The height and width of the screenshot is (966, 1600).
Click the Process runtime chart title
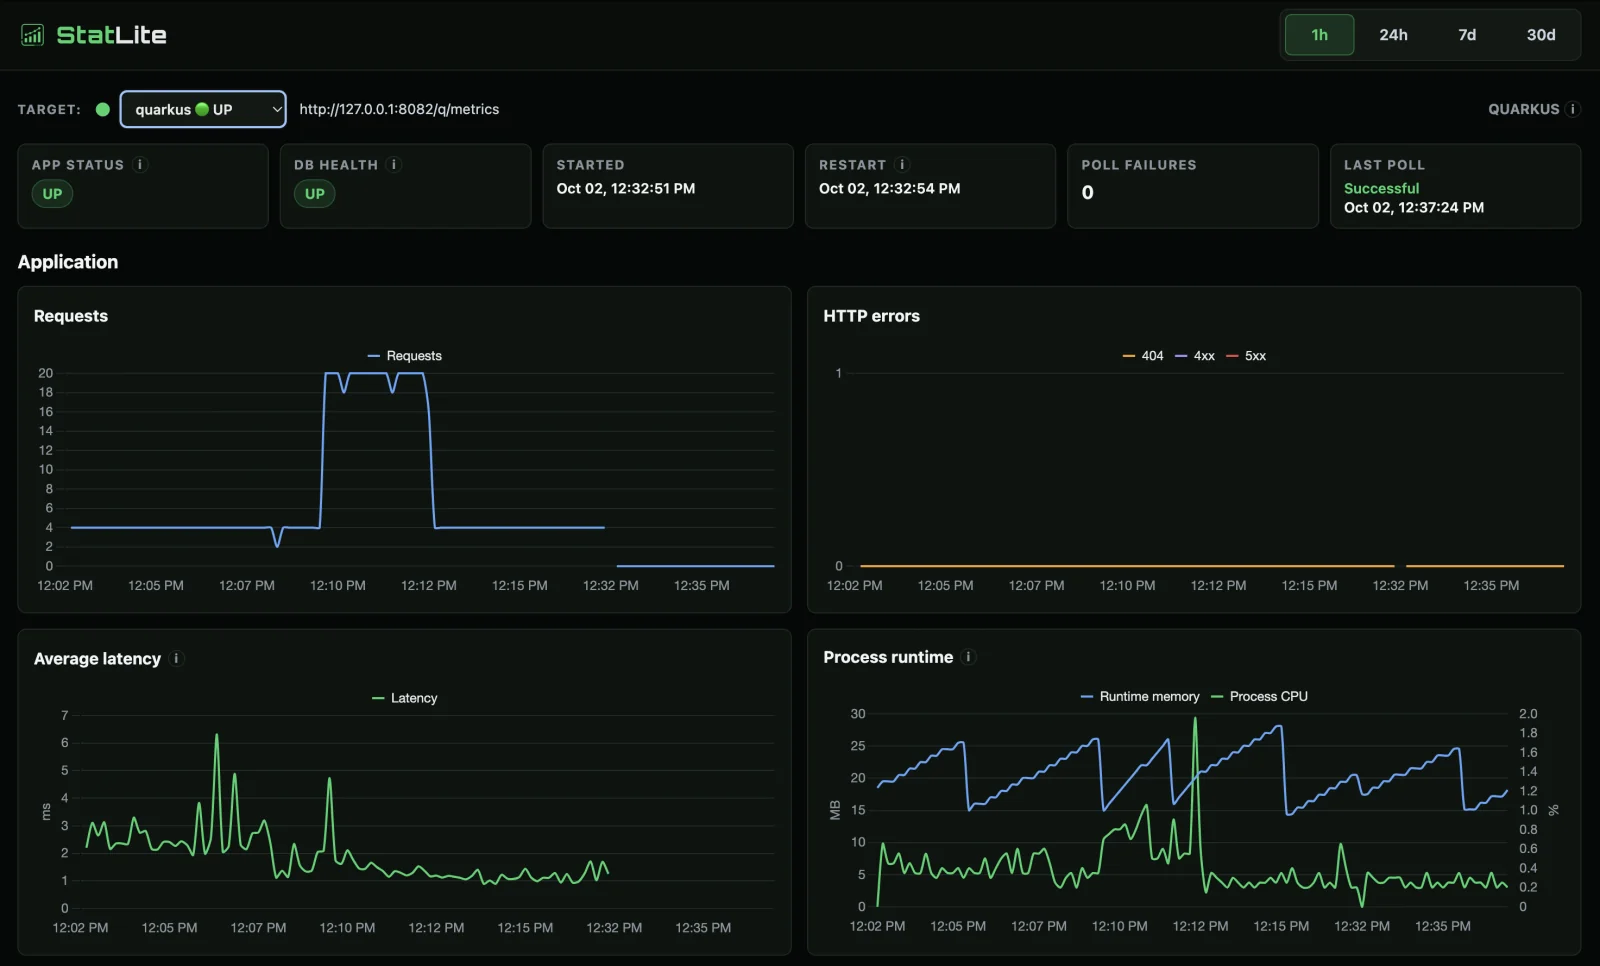(x=888, y=657)
